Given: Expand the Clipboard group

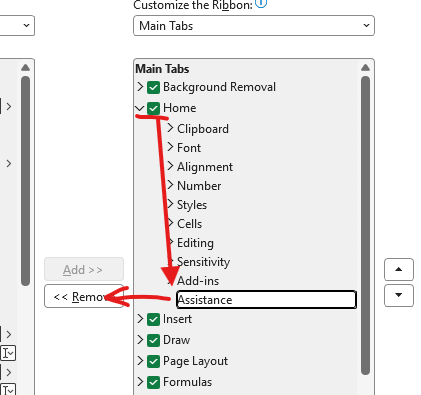Looking at the screenshot, I should click(x=170, y=128).
